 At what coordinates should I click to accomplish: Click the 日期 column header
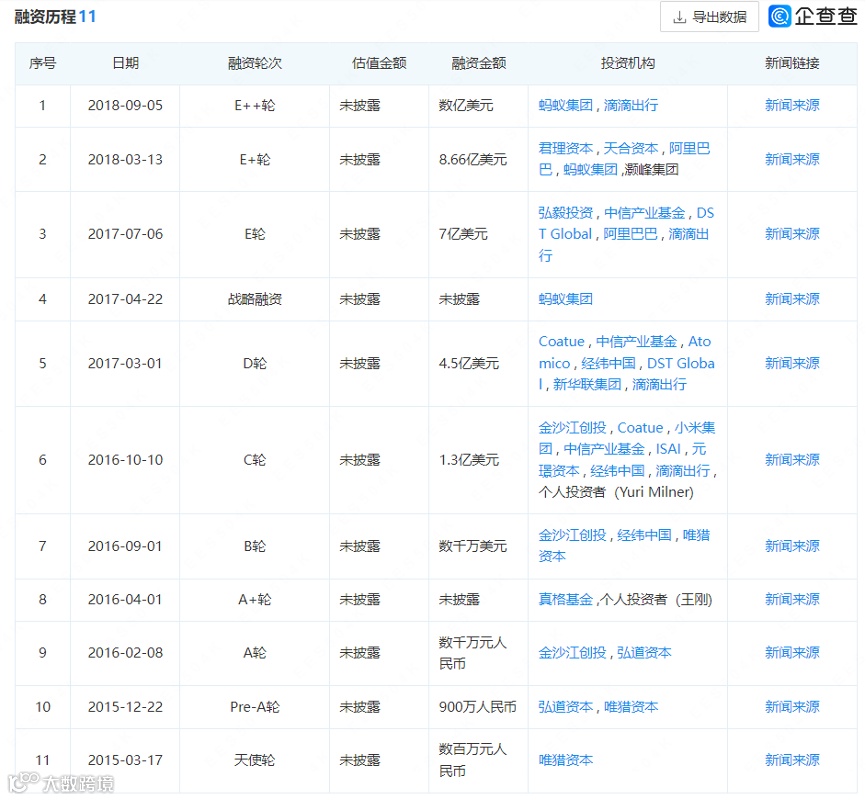(x=125, y=63)
